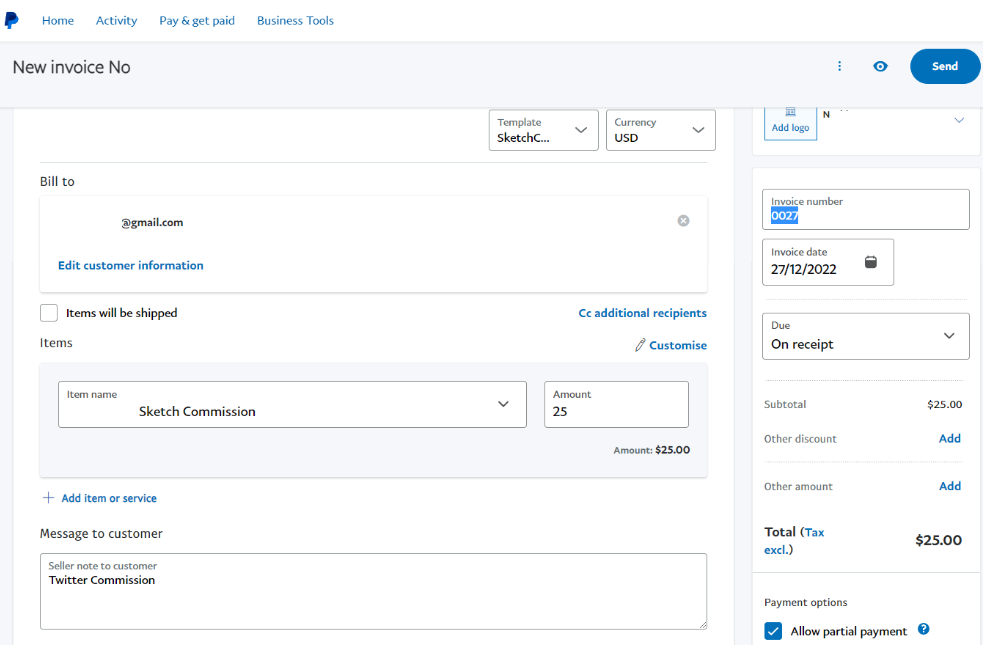This screenshot has height=645, width=984.
Task: Click the plus icon for Add item or service
Action: point(48,498)
